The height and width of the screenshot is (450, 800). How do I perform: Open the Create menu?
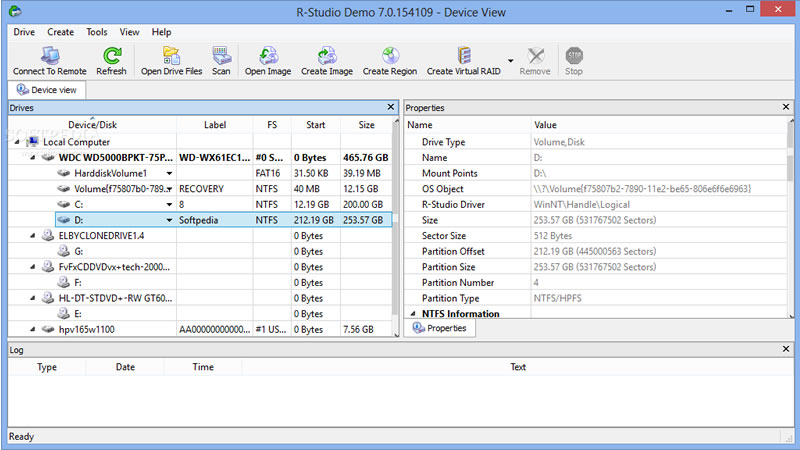[x=60, y=32]
